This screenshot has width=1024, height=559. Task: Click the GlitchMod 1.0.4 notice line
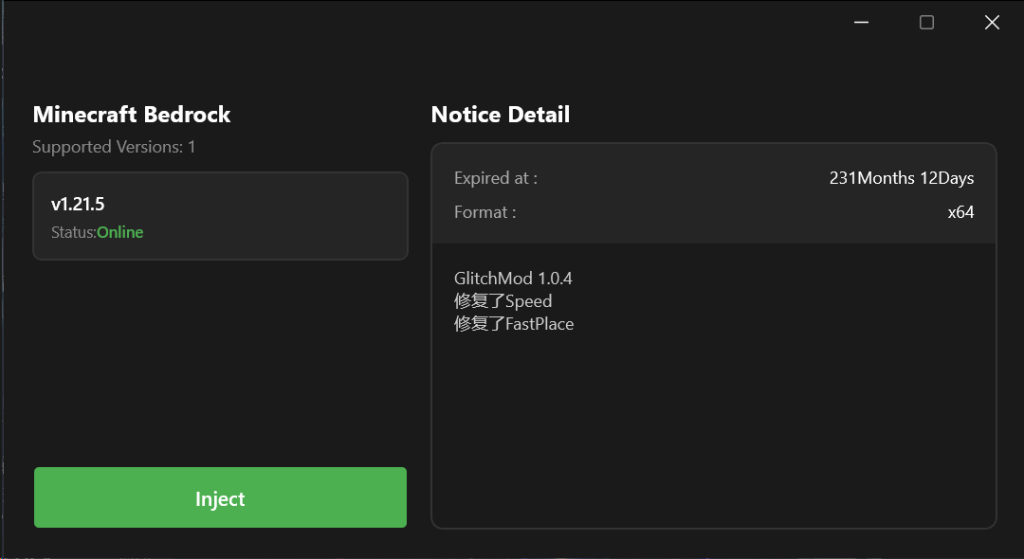pyautogui.click(x=513, y=278)
